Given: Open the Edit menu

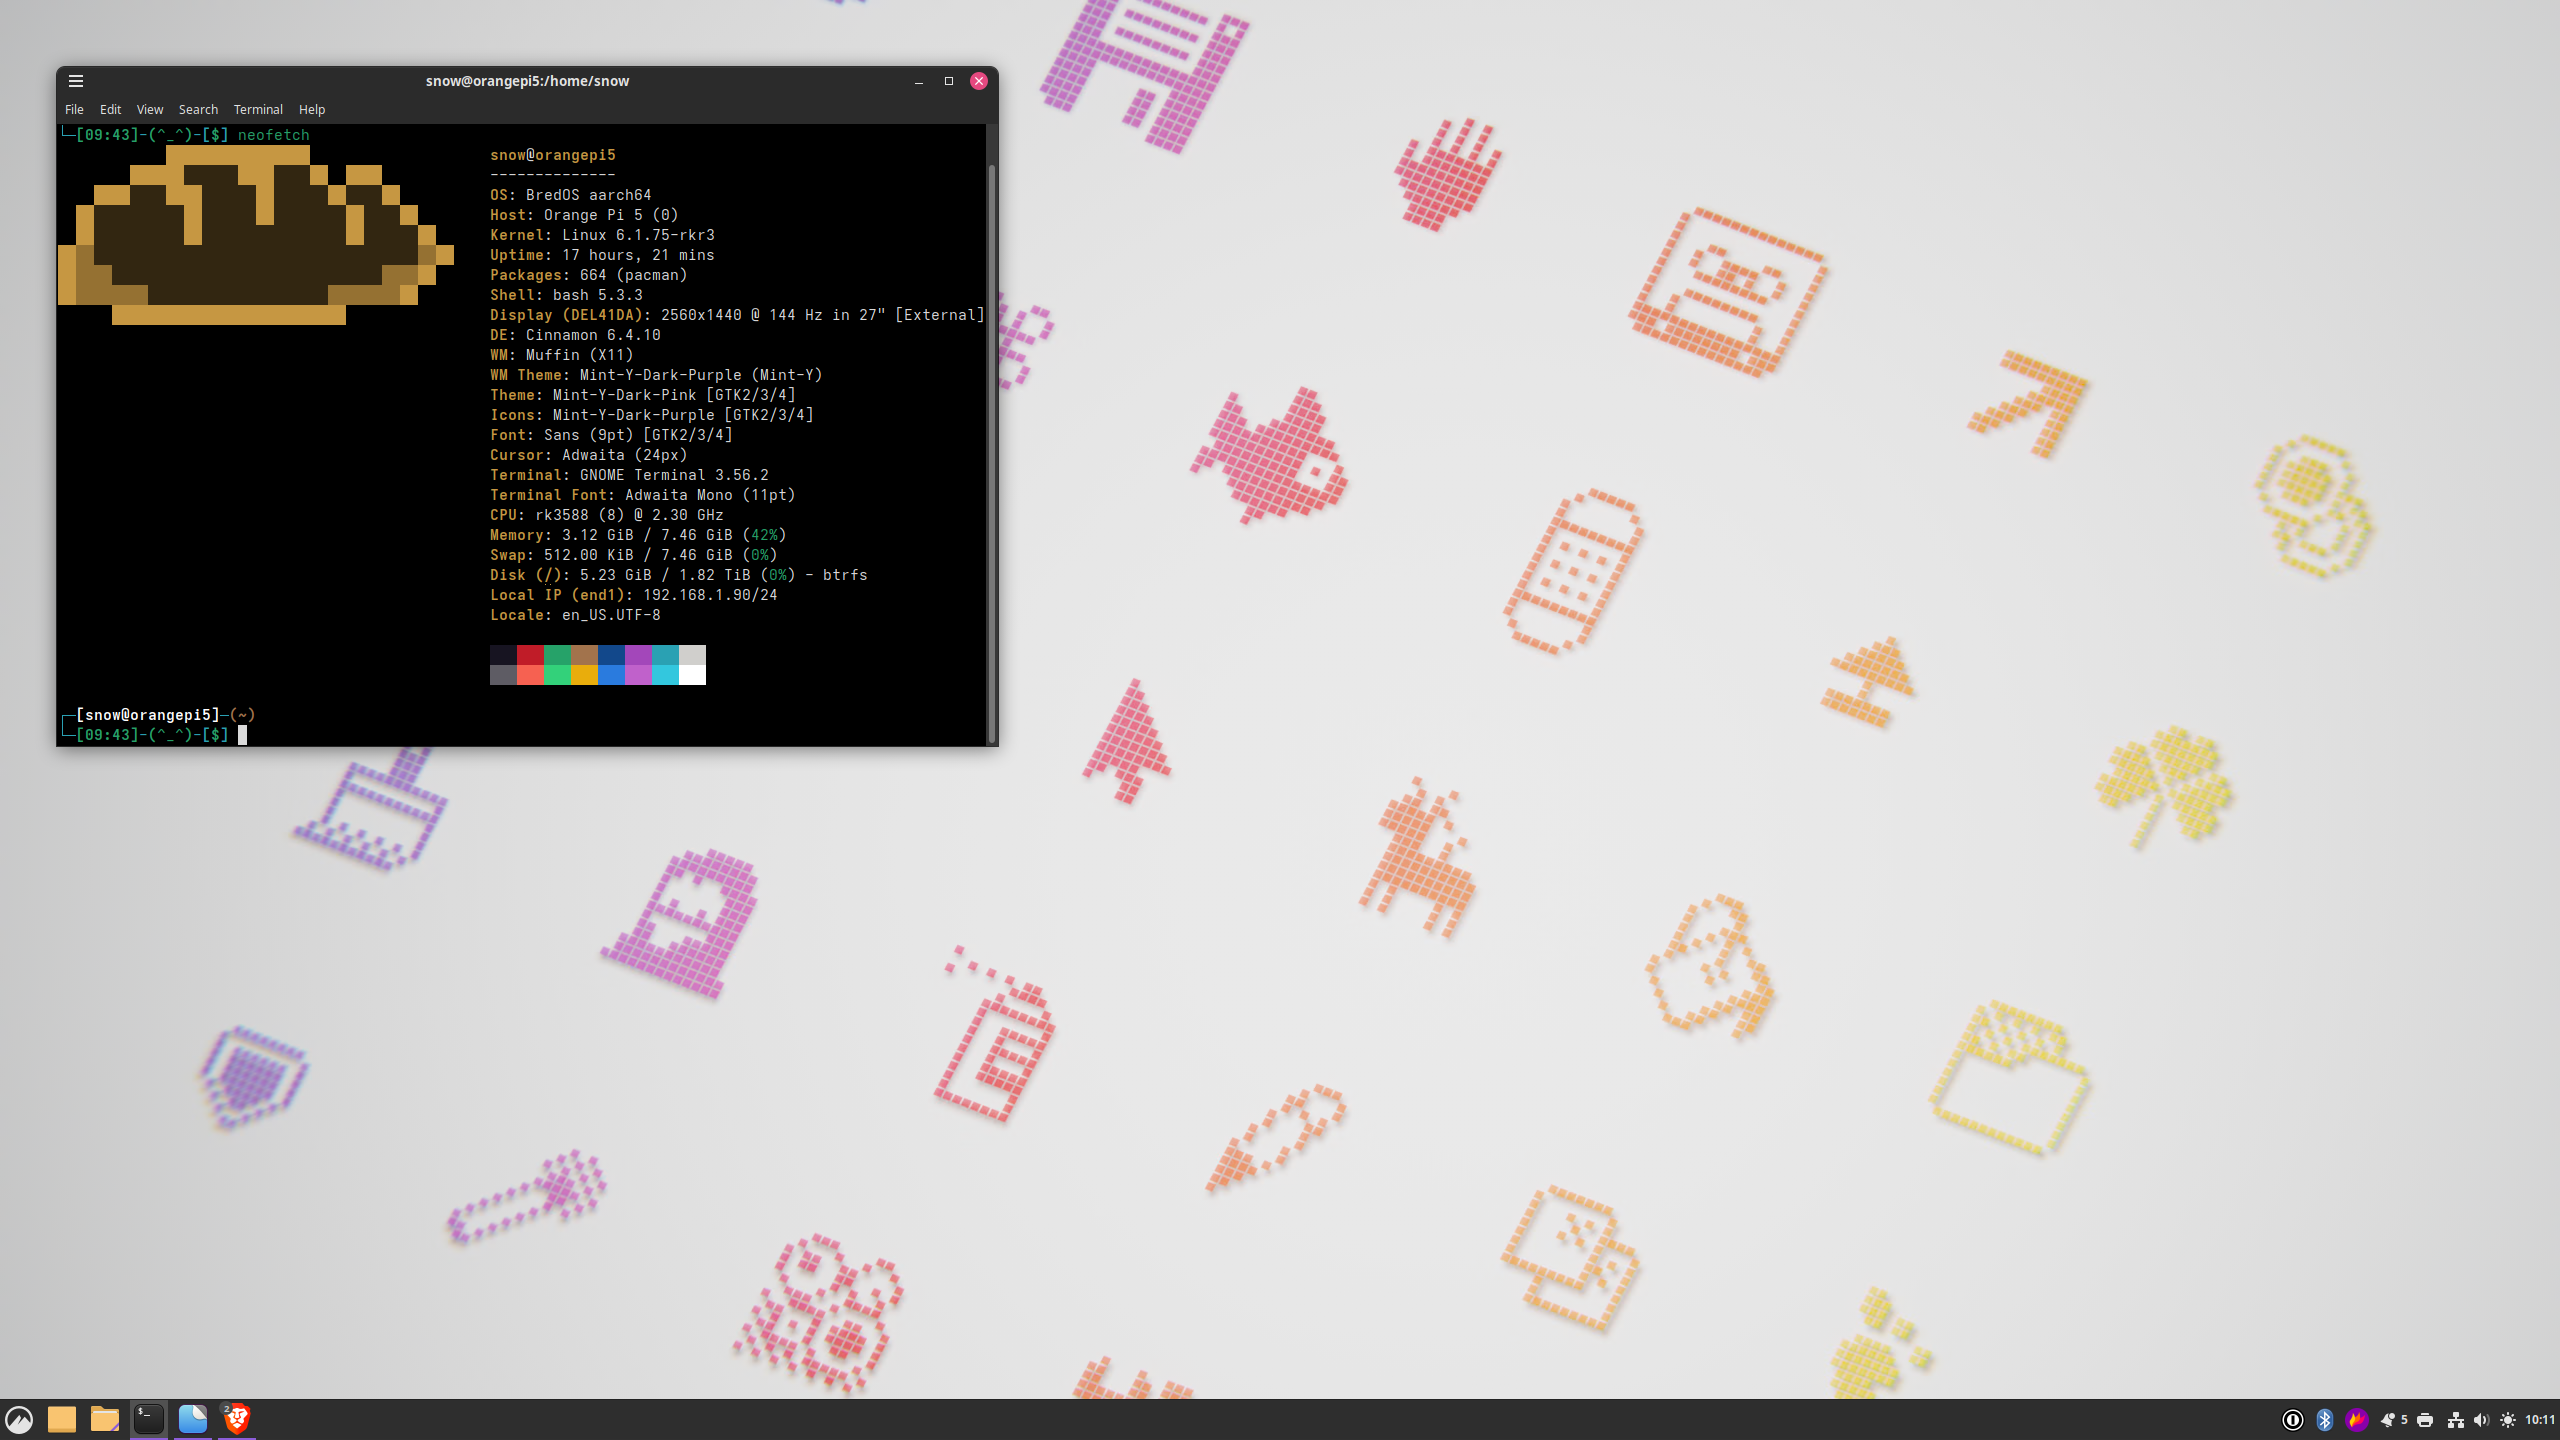Looking at the screenshot, I should (x=110, y=109).
